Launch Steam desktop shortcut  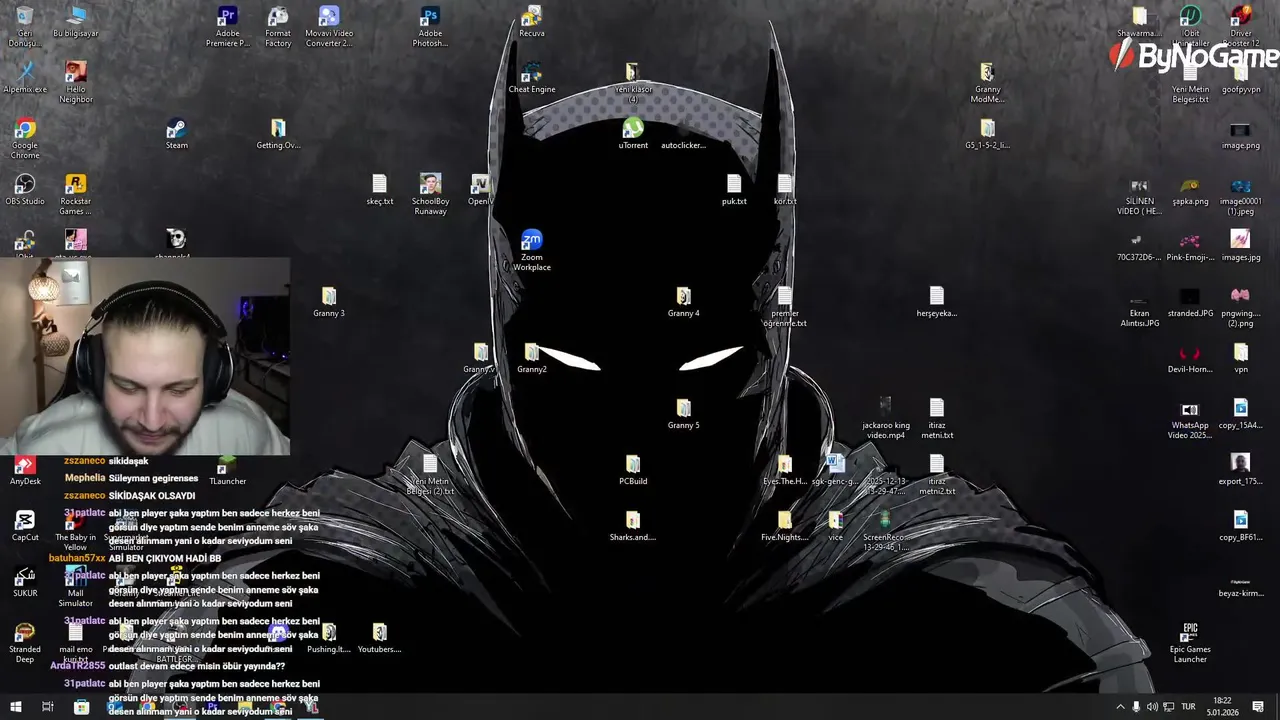coord(177,134)
